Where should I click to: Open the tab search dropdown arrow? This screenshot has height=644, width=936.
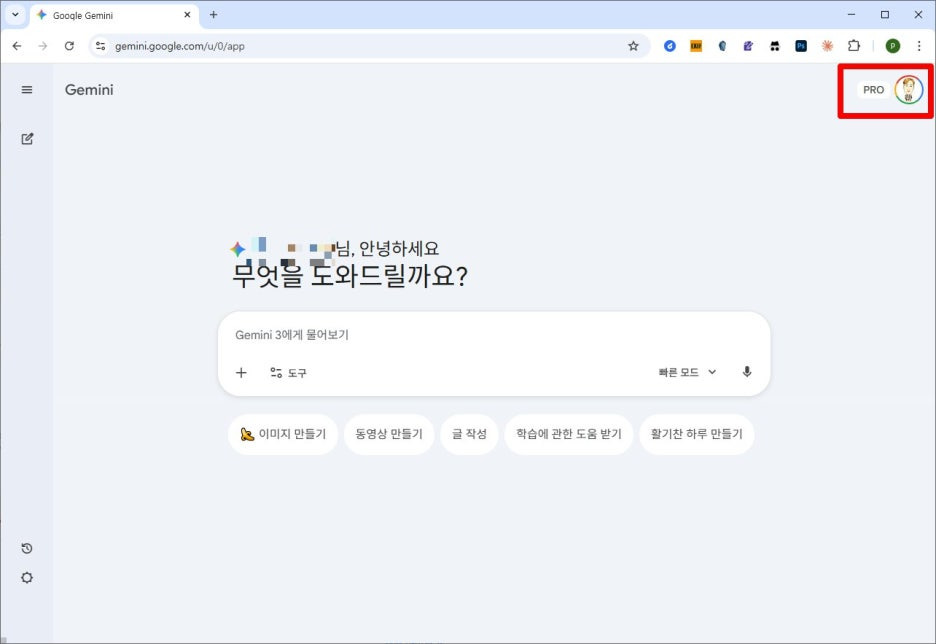[15, 15]
